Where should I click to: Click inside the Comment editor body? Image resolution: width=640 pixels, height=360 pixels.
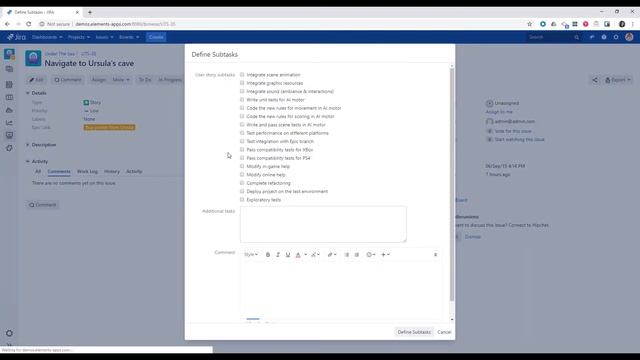tap(341, 290)
